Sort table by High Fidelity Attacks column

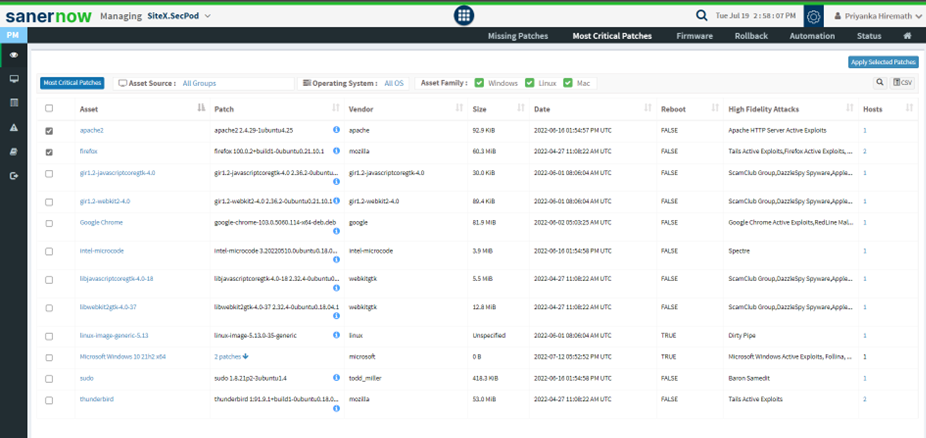[x=850, y=108]
